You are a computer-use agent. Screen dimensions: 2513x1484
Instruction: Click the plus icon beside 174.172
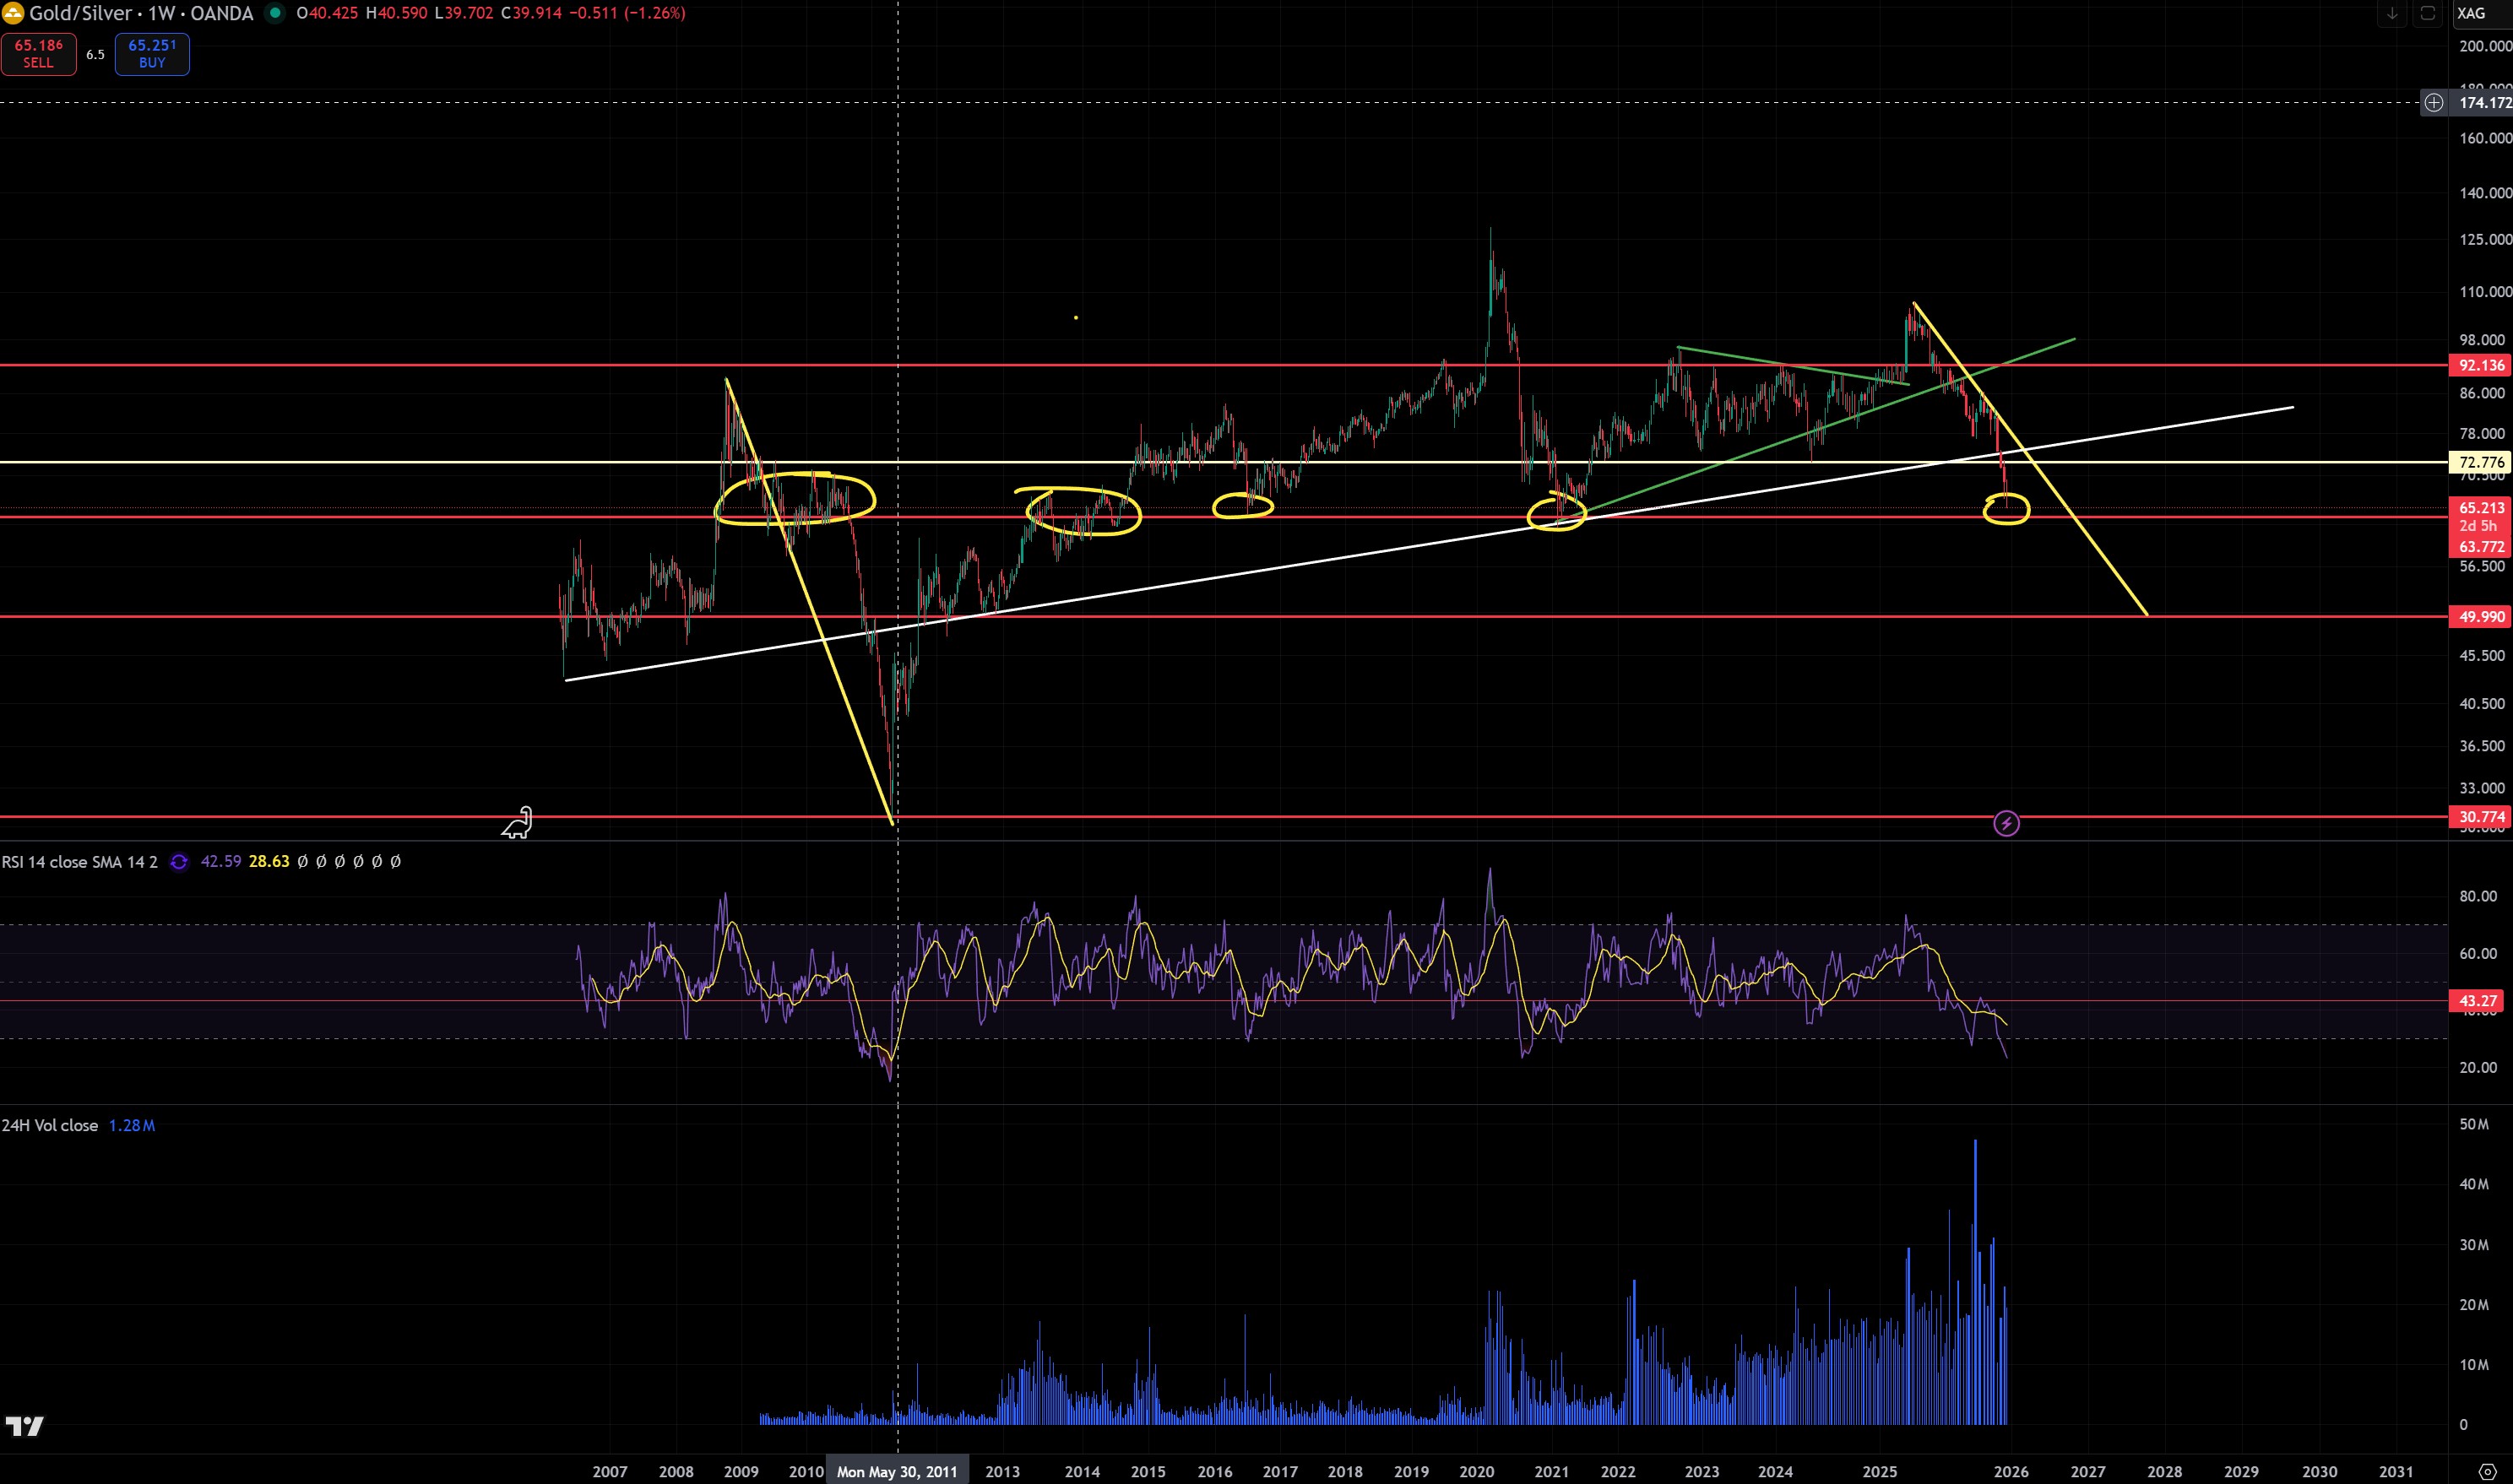tap(2433, 102)
